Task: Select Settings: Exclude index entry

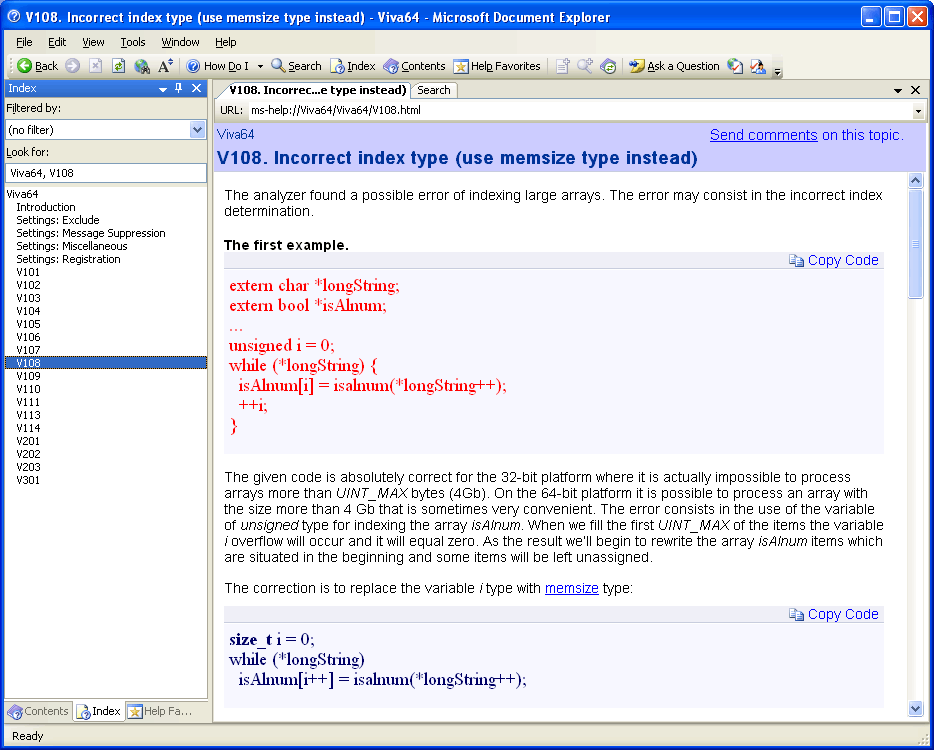Action: click(58, 220)
